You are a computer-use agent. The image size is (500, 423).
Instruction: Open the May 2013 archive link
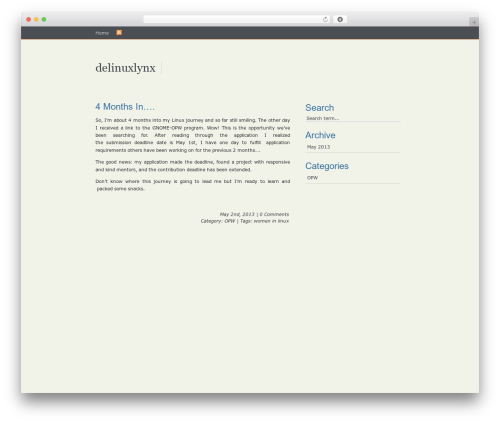click(318, 147)
